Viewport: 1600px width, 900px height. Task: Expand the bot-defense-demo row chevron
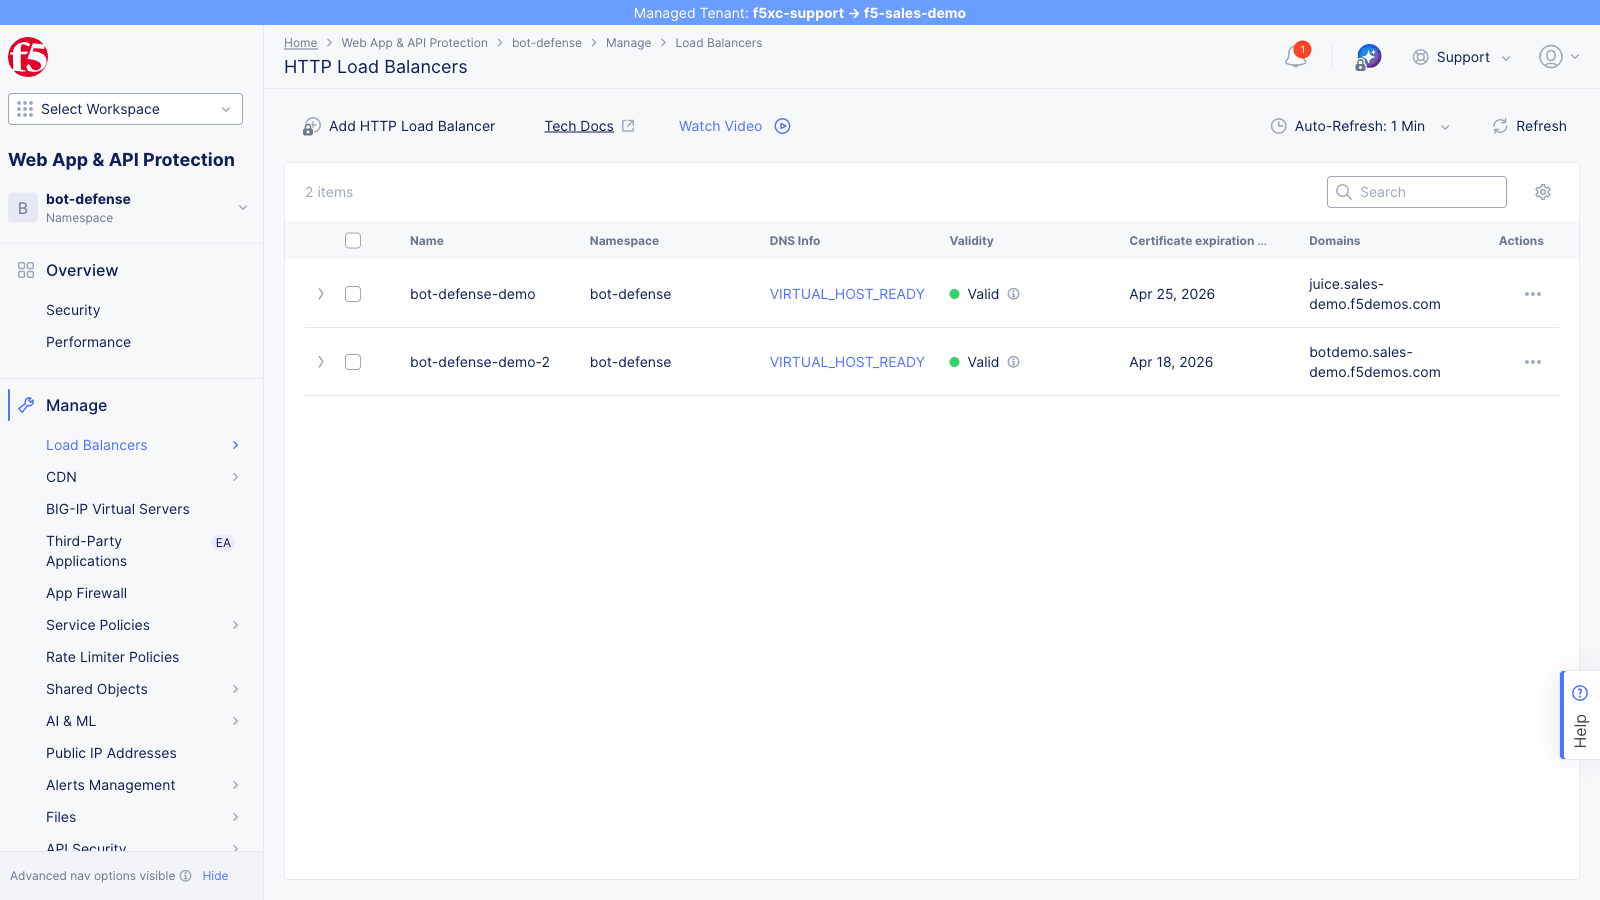320,294
